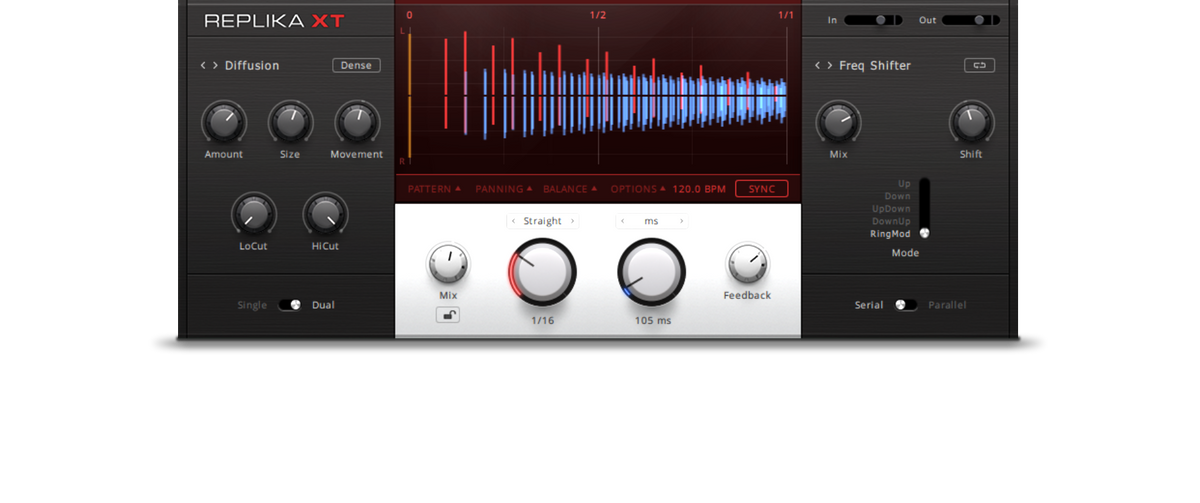The width and height of the screenshot is (1200, 503).
Task: Toggle the link icon beside Freq Shifter
Action: (x=979, y=66)
